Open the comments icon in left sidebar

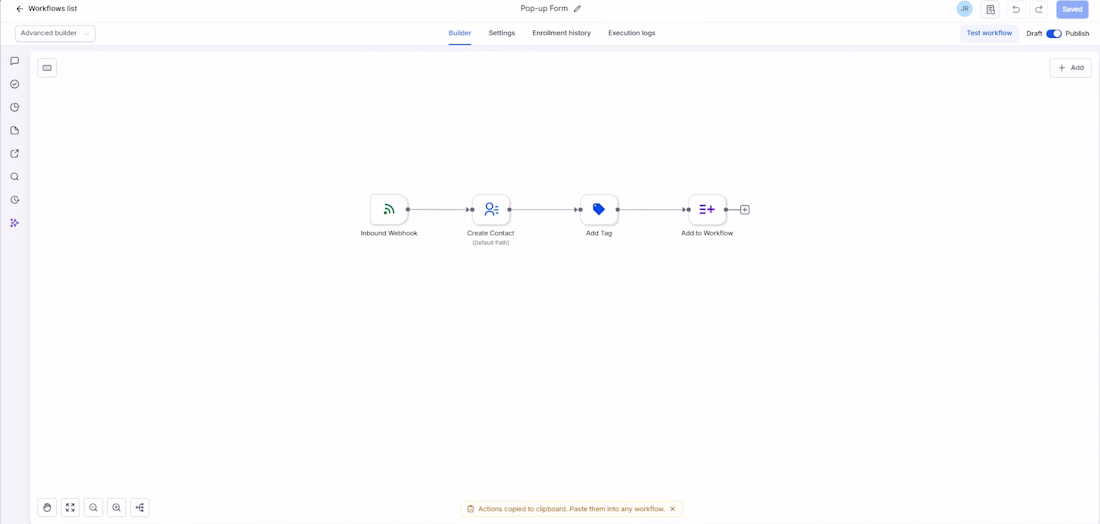click(x=15, y=61)
